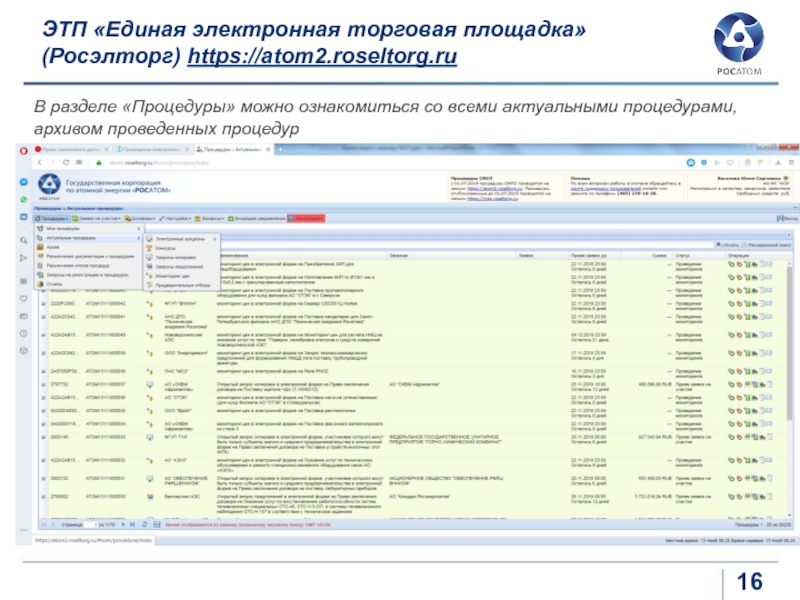Click the 'Искать' search button
The image size is (800, 600).
pyautogui.click(x=728, y=245)
